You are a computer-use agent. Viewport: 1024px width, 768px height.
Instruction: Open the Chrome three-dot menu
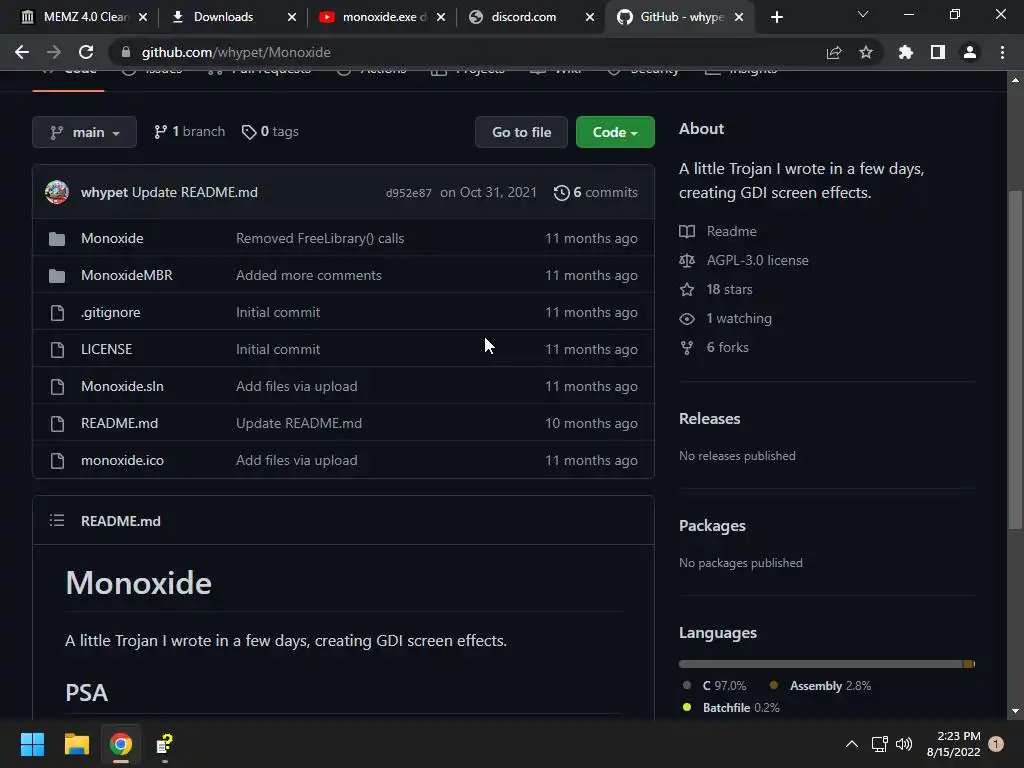tap(1002, 52)
